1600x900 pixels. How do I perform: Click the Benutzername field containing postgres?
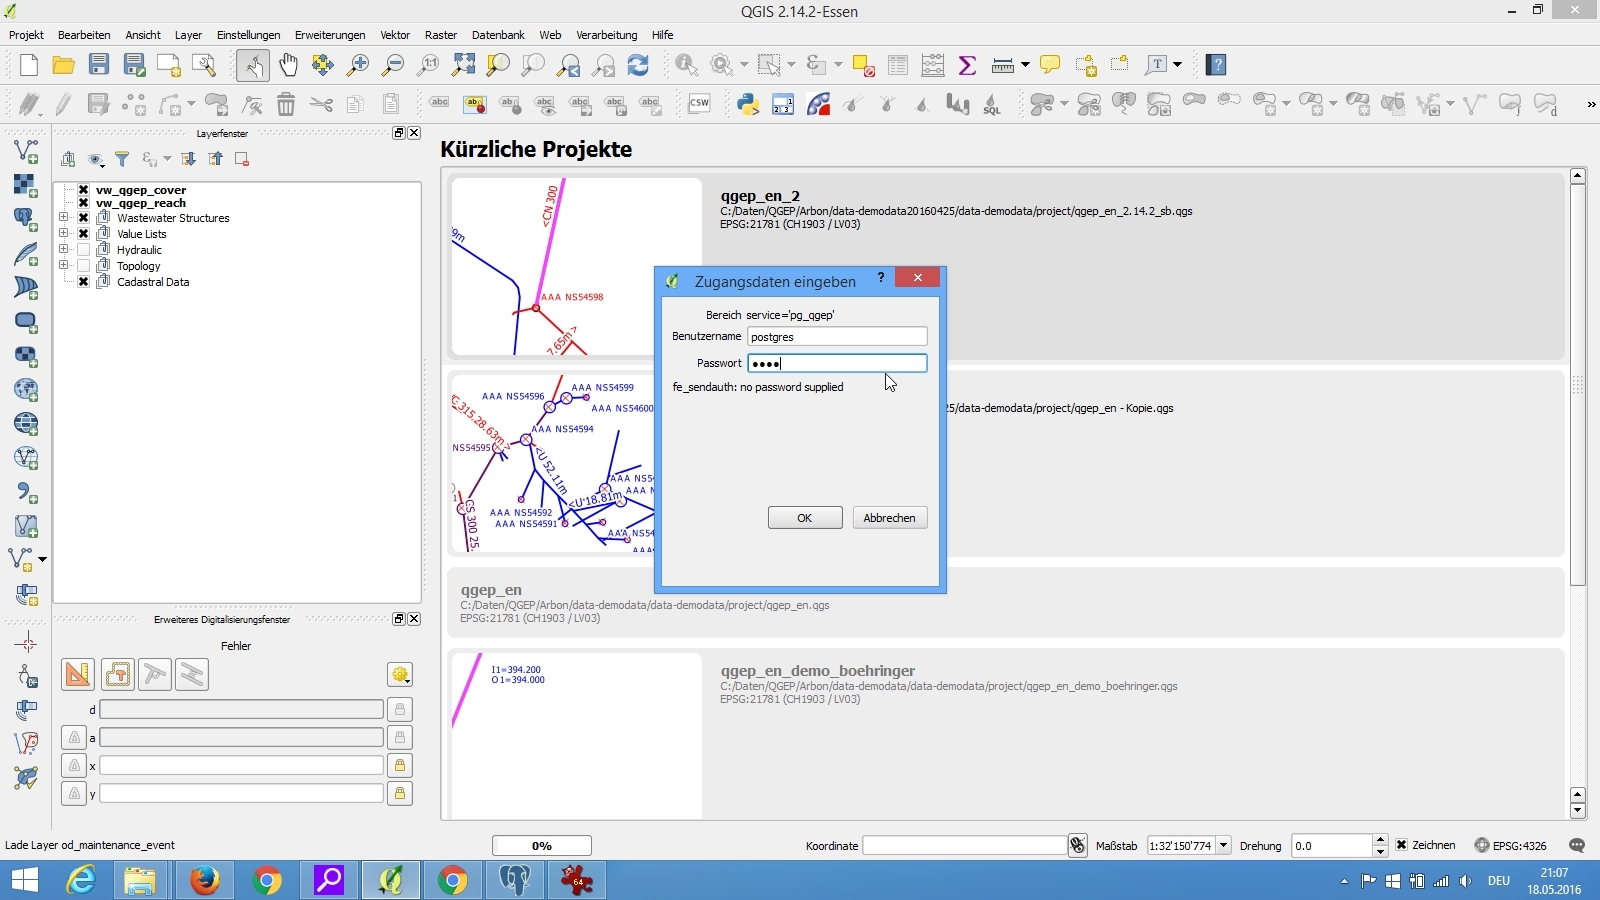pyautogui.click(x=837, y=337)
